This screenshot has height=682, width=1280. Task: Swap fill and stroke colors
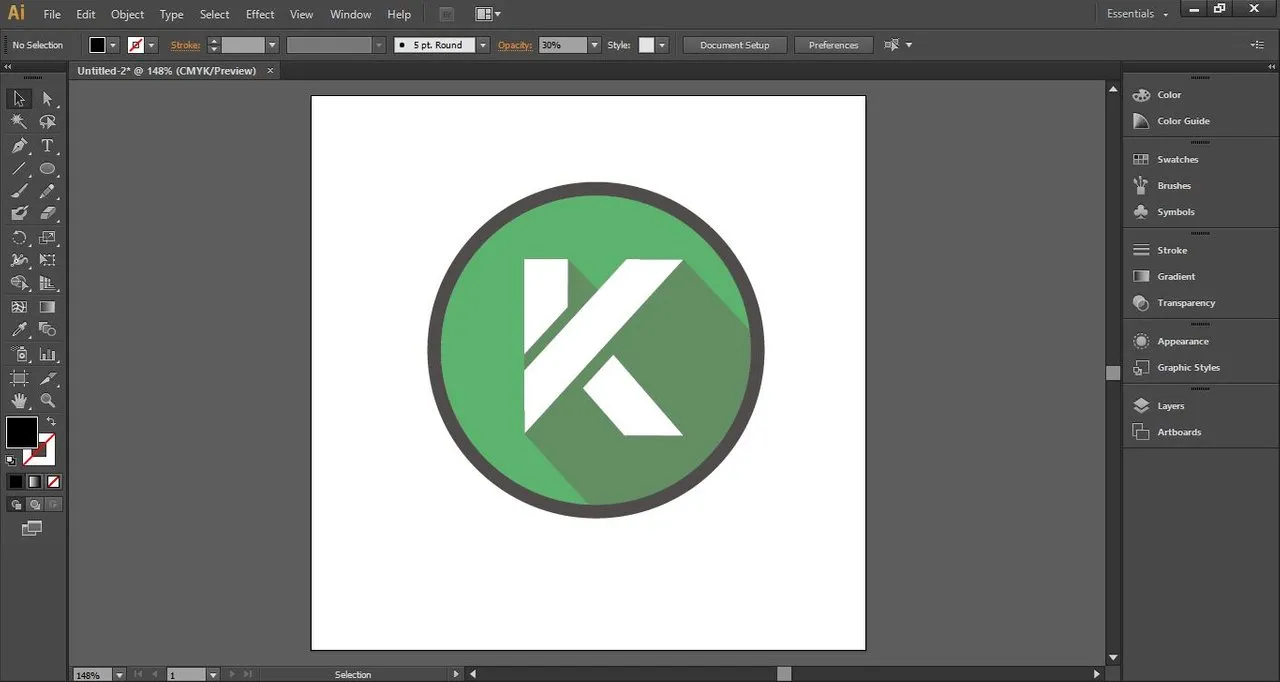click(x=51, y=422)
